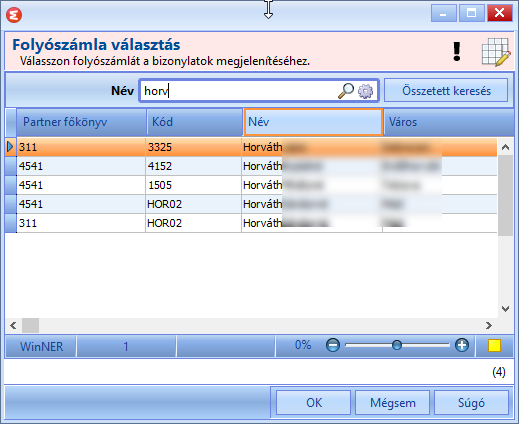Viewport: 519px width, 424px height.
Task: Click the yellow square status indicator
Action: 494,345
